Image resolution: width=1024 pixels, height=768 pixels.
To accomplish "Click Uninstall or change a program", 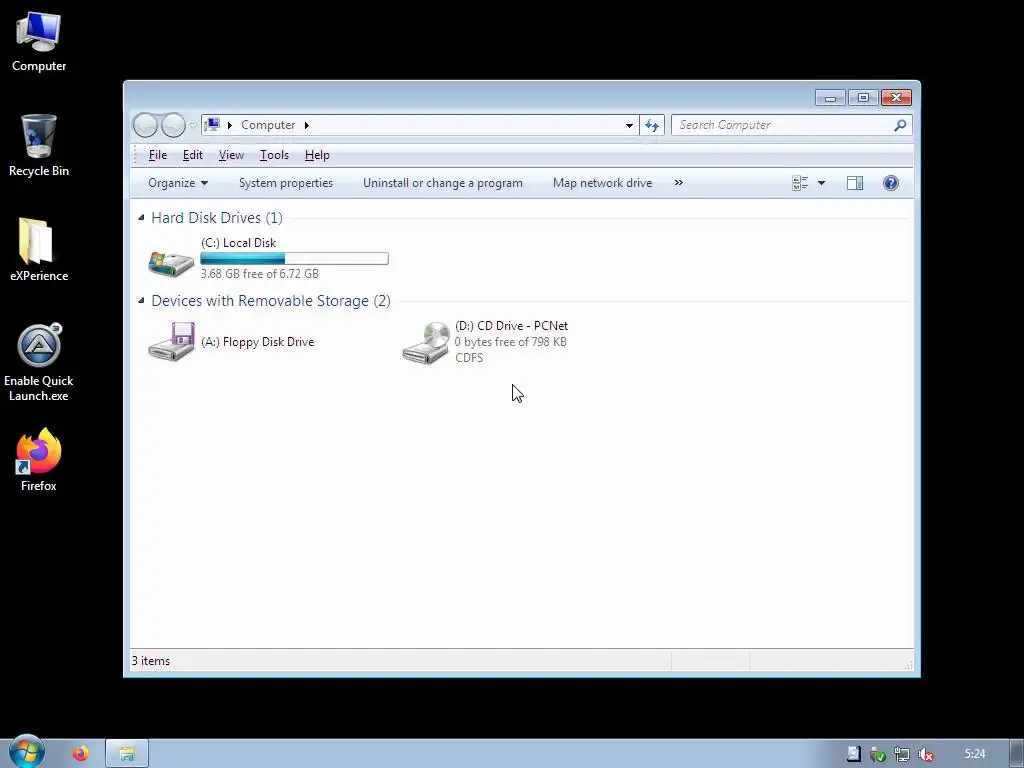I will pyautogui.click(x=443, y=183).
